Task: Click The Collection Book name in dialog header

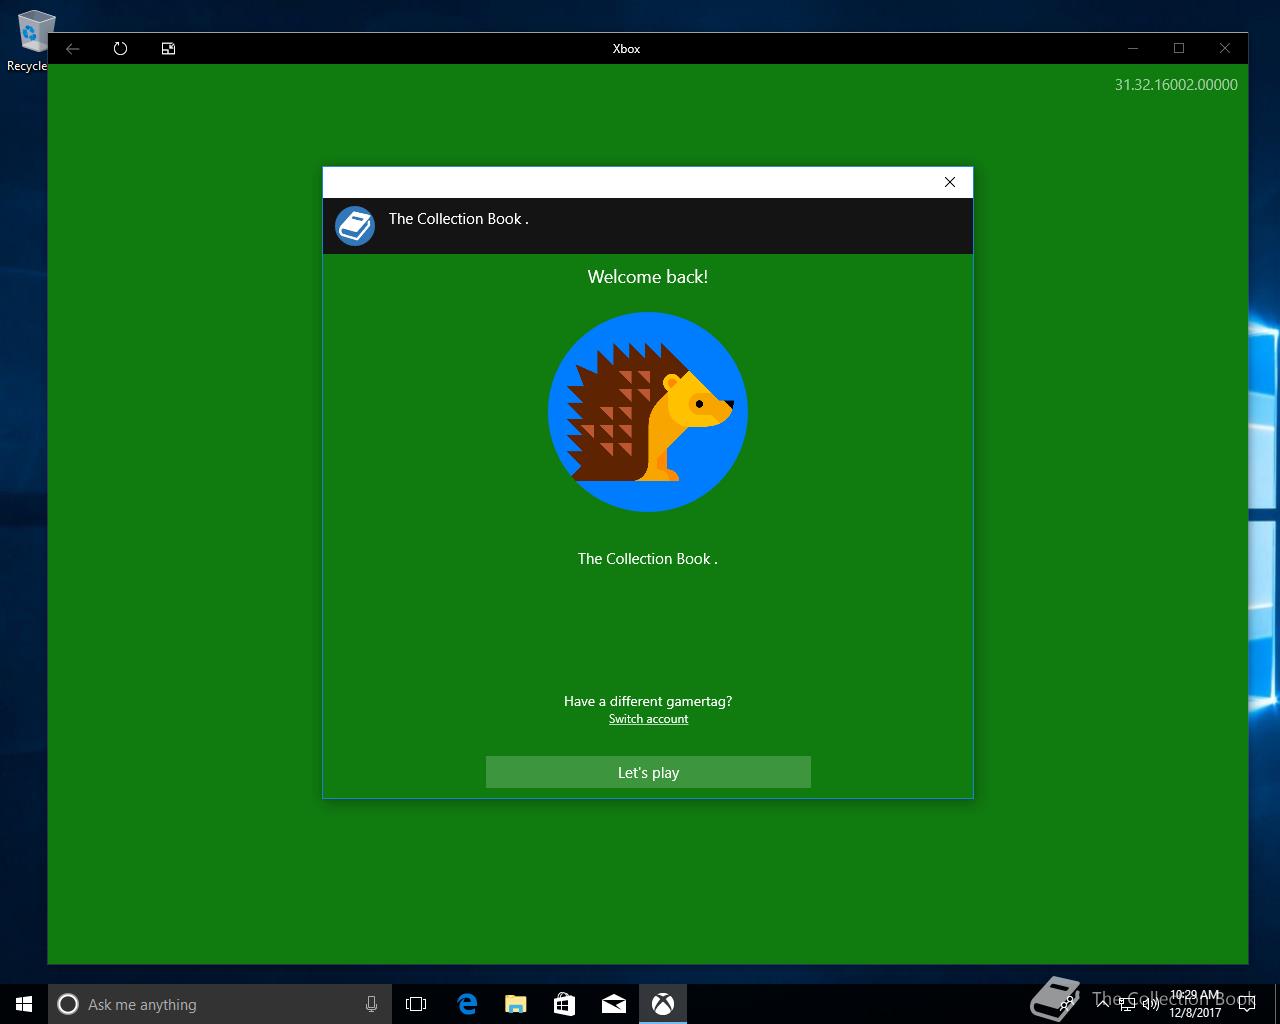Action: [x=459, y=219]
